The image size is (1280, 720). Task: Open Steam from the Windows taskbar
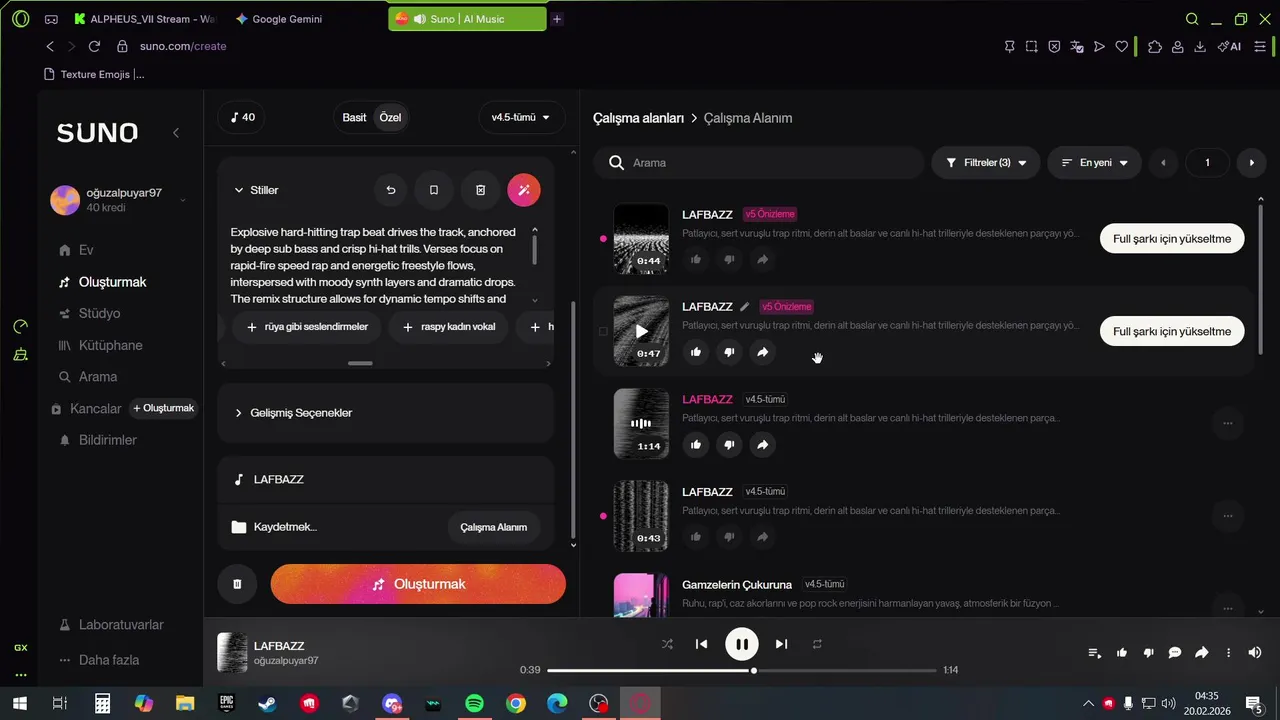point(267,704)
